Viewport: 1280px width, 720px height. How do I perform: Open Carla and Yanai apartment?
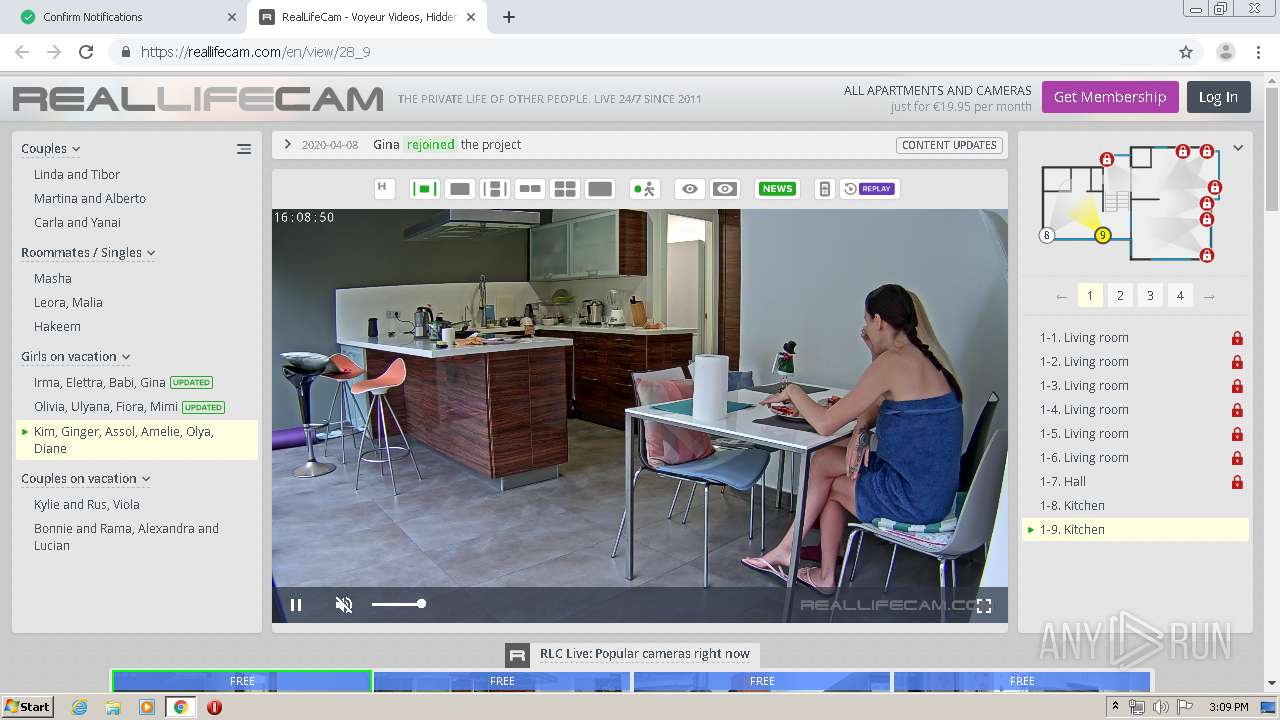point(77,223)
